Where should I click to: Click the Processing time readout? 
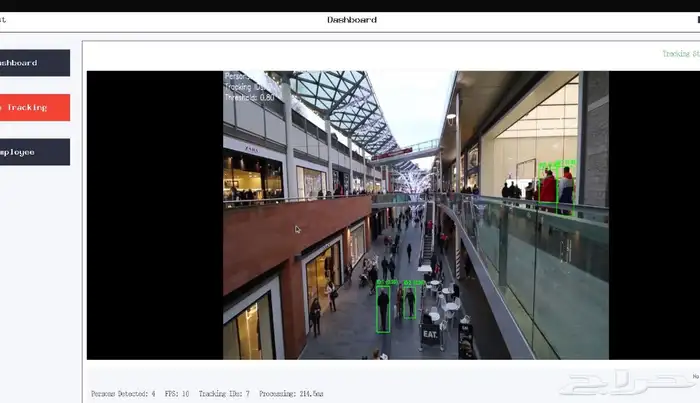(291, 394)
